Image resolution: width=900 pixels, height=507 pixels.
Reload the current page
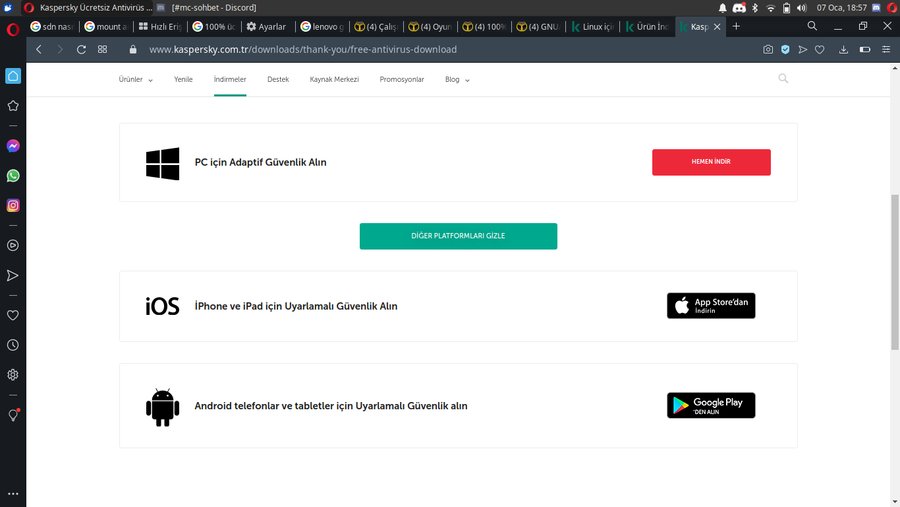[x=82, y=49]
